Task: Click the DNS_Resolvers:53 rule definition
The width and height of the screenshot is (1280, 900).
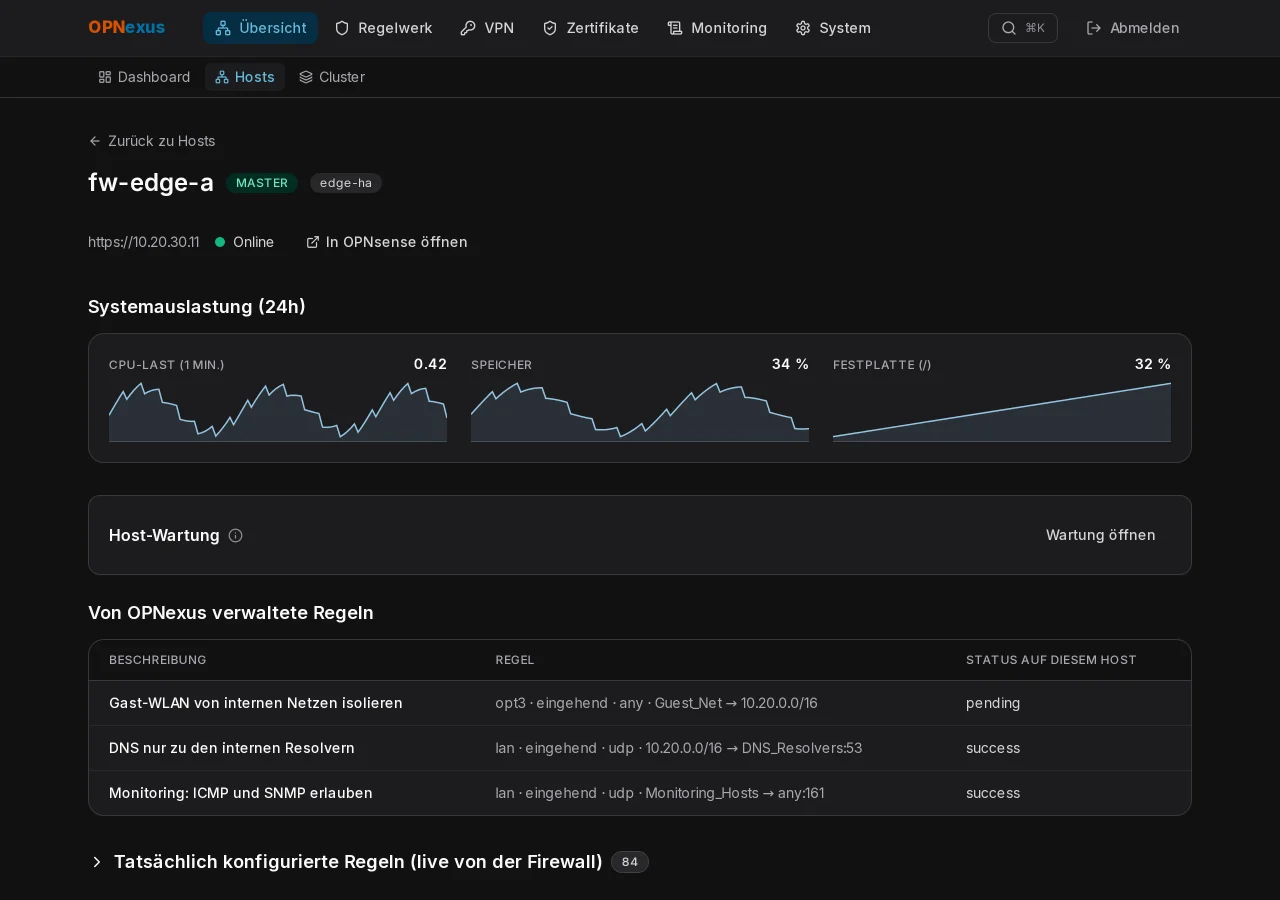Action: 678,748
